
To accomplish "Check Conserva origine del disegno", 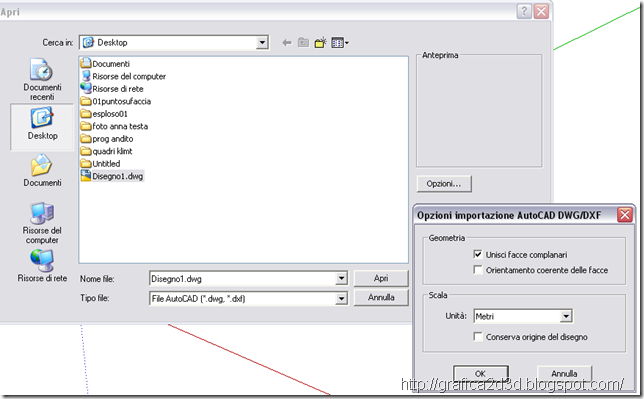I will pyautogui.click(x=478, y=337).
